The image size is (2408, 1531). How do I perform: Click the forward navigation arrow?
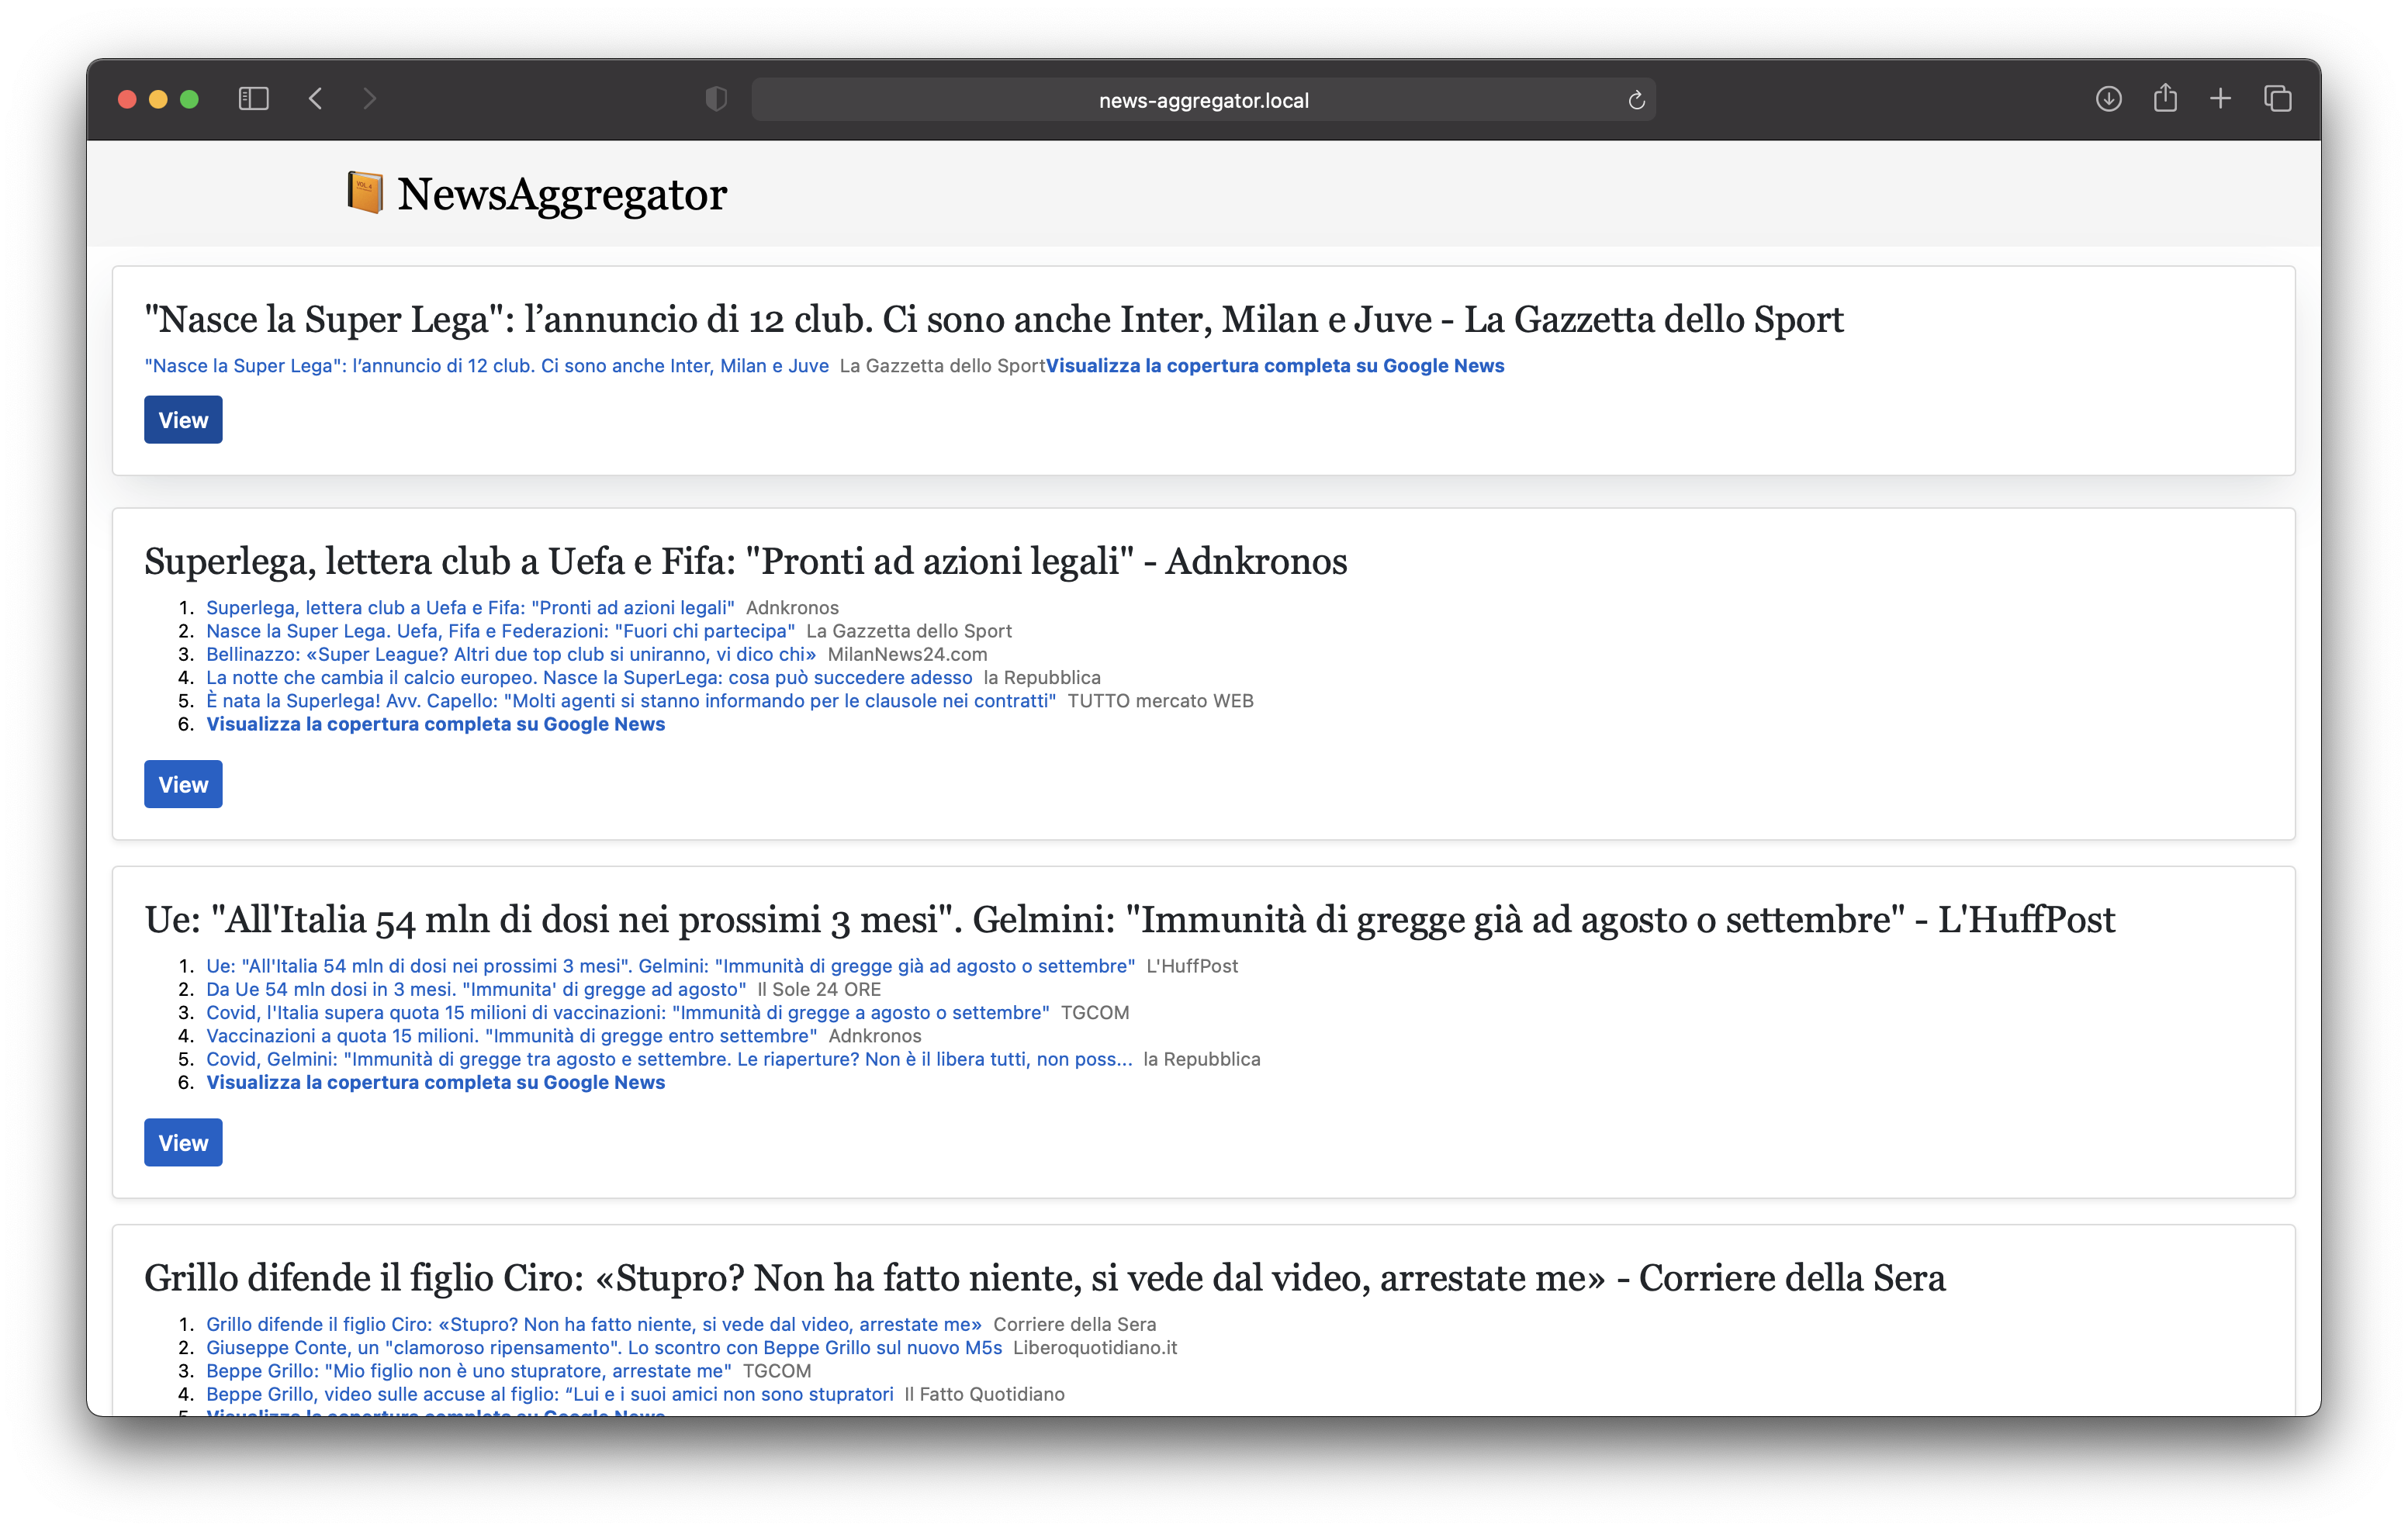pos(370,99)
